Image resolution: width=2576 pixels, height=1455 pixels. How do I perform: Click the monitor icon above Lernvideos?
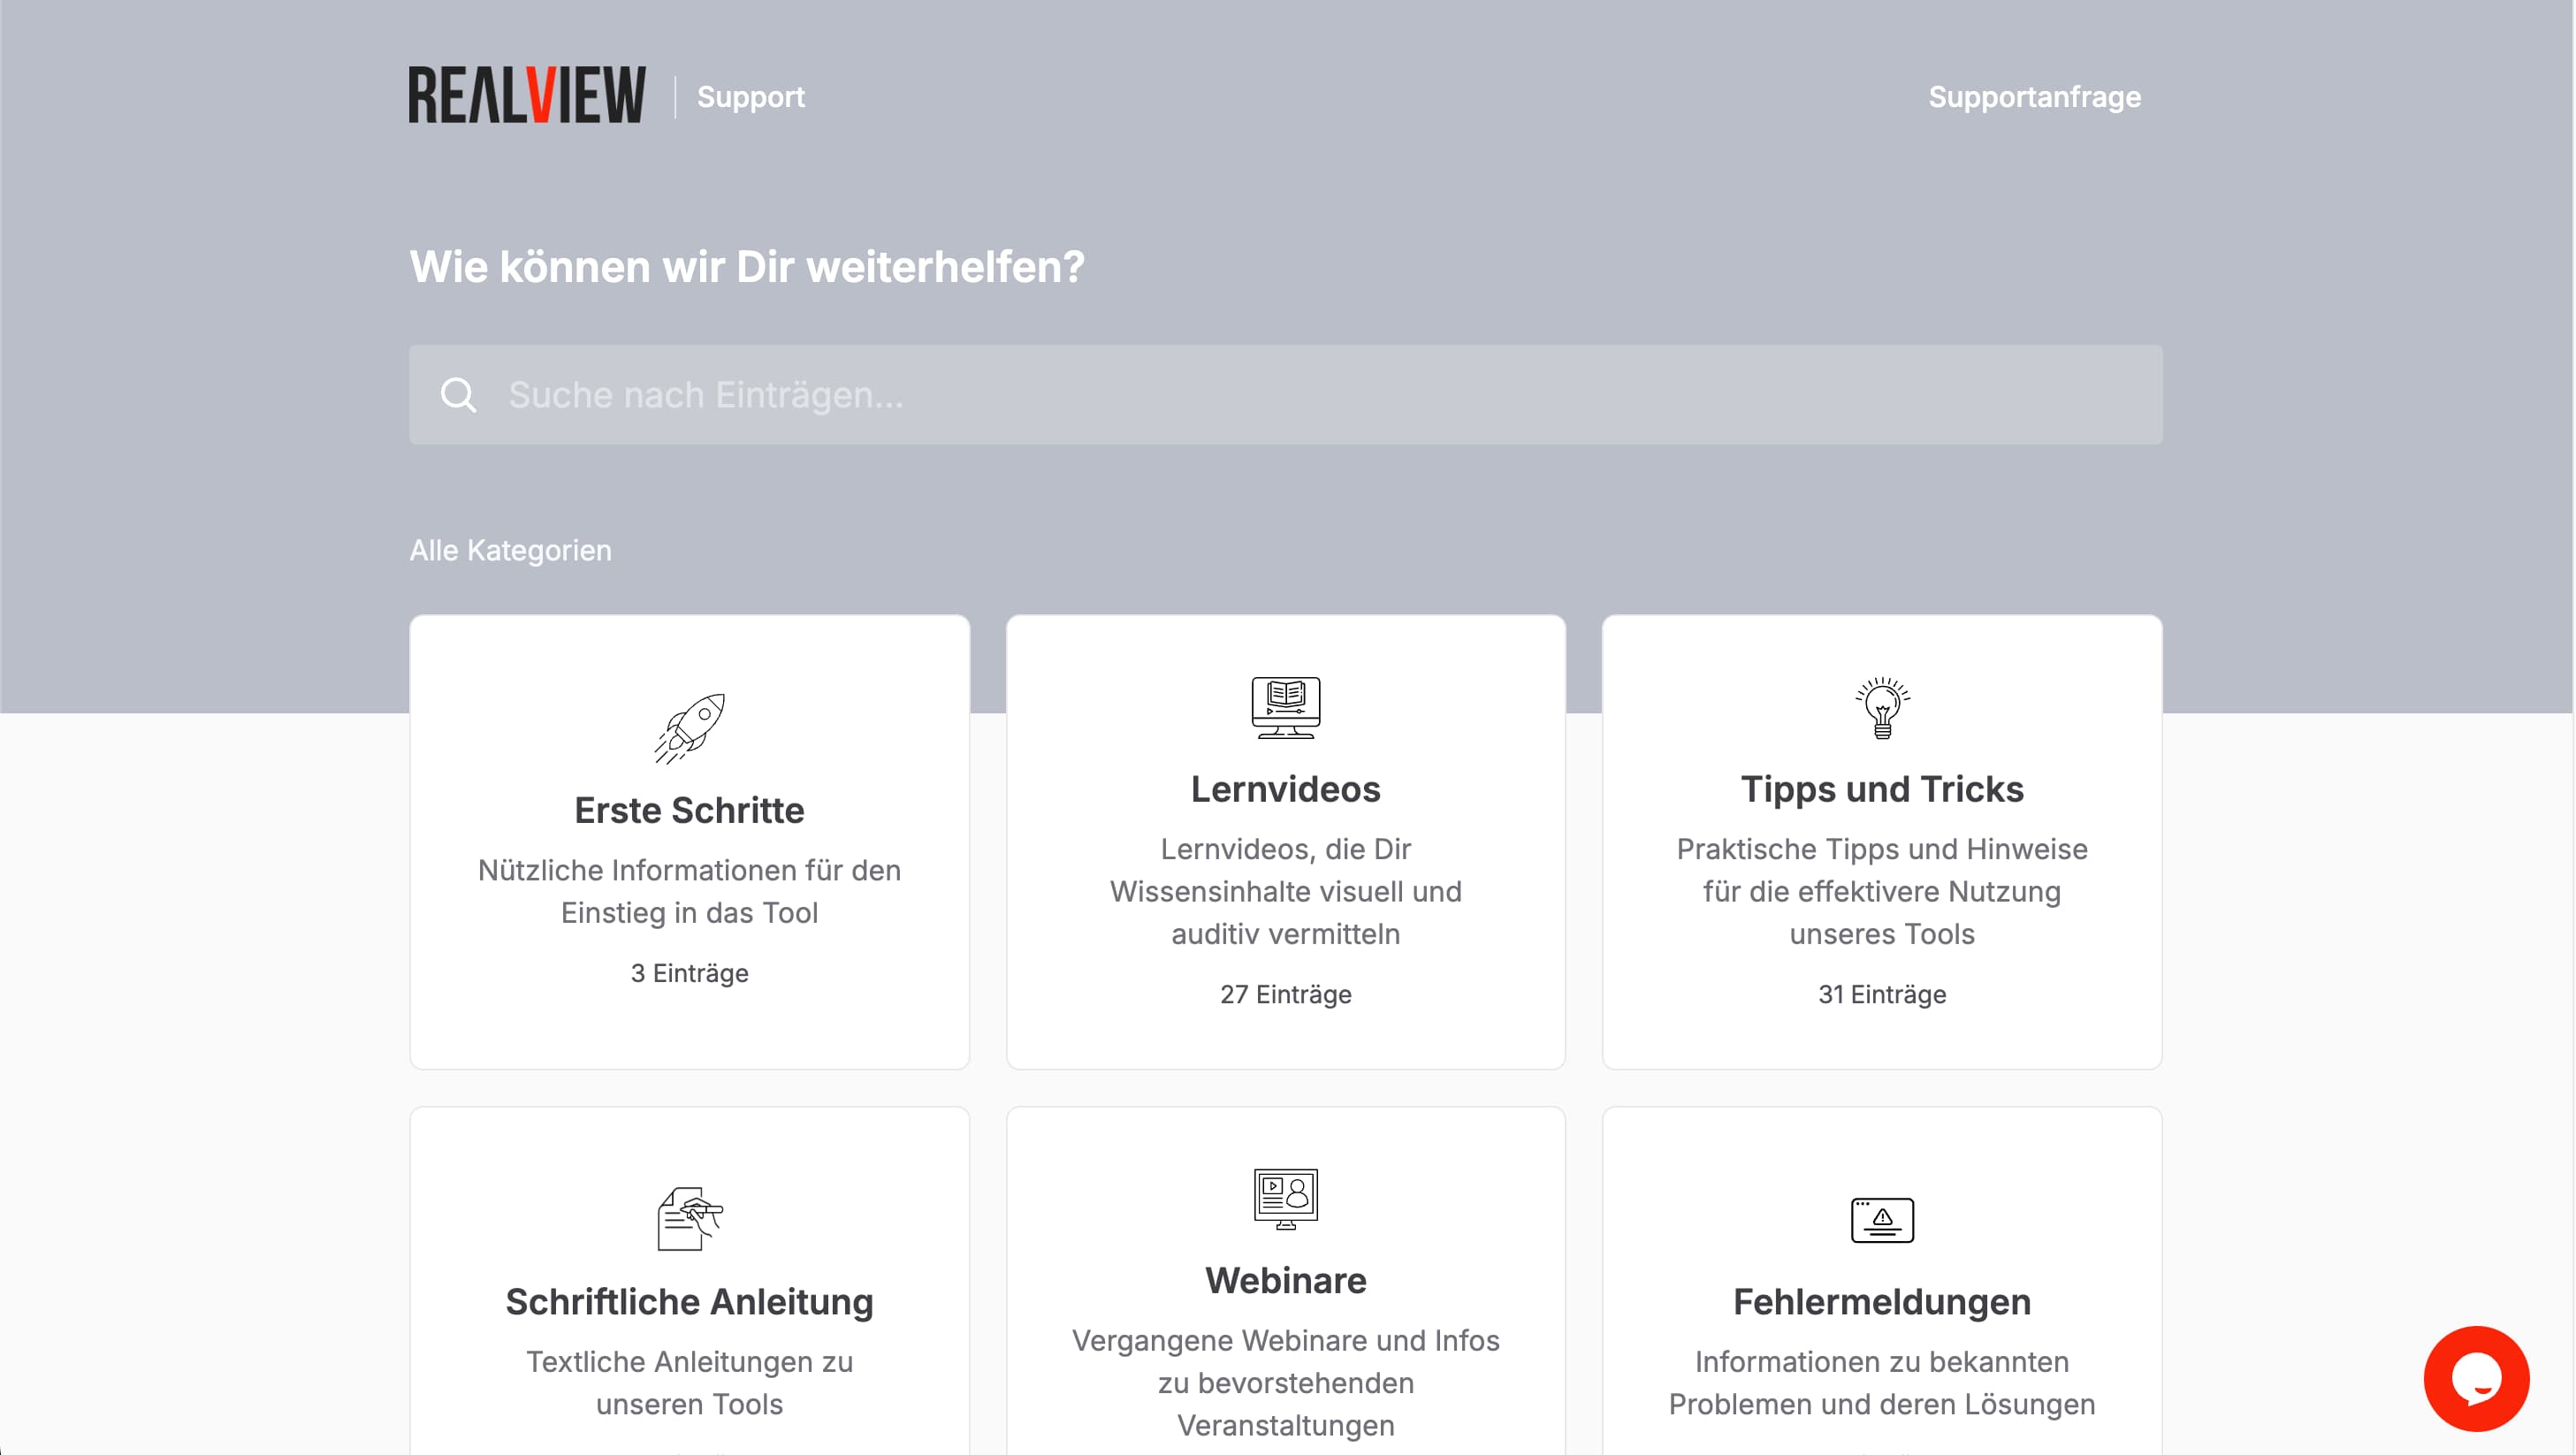pyautogui.click(x=1285, y=707)
